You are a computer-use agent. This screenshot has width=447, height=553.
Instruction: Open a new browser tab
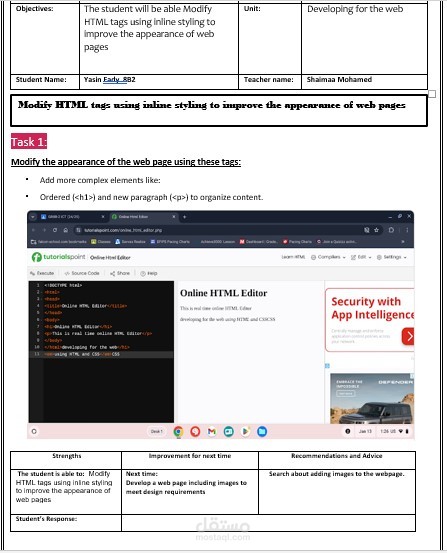[x=185, y=217]
